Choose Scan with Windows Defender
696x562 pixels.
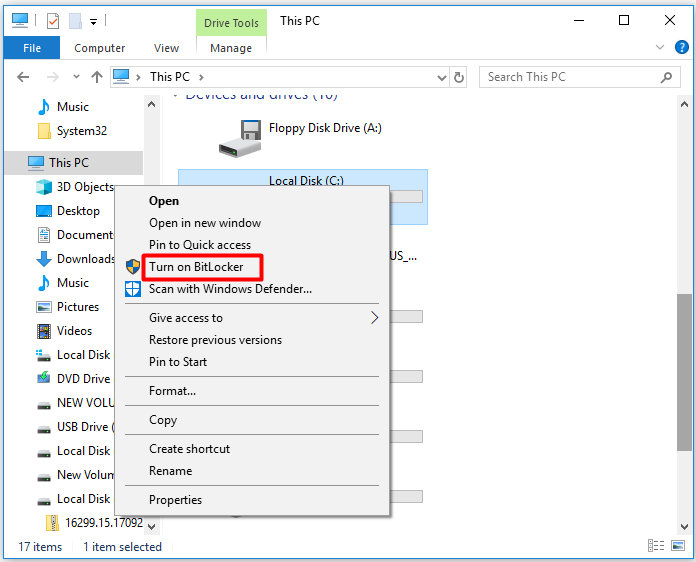(x=252, y=289)
